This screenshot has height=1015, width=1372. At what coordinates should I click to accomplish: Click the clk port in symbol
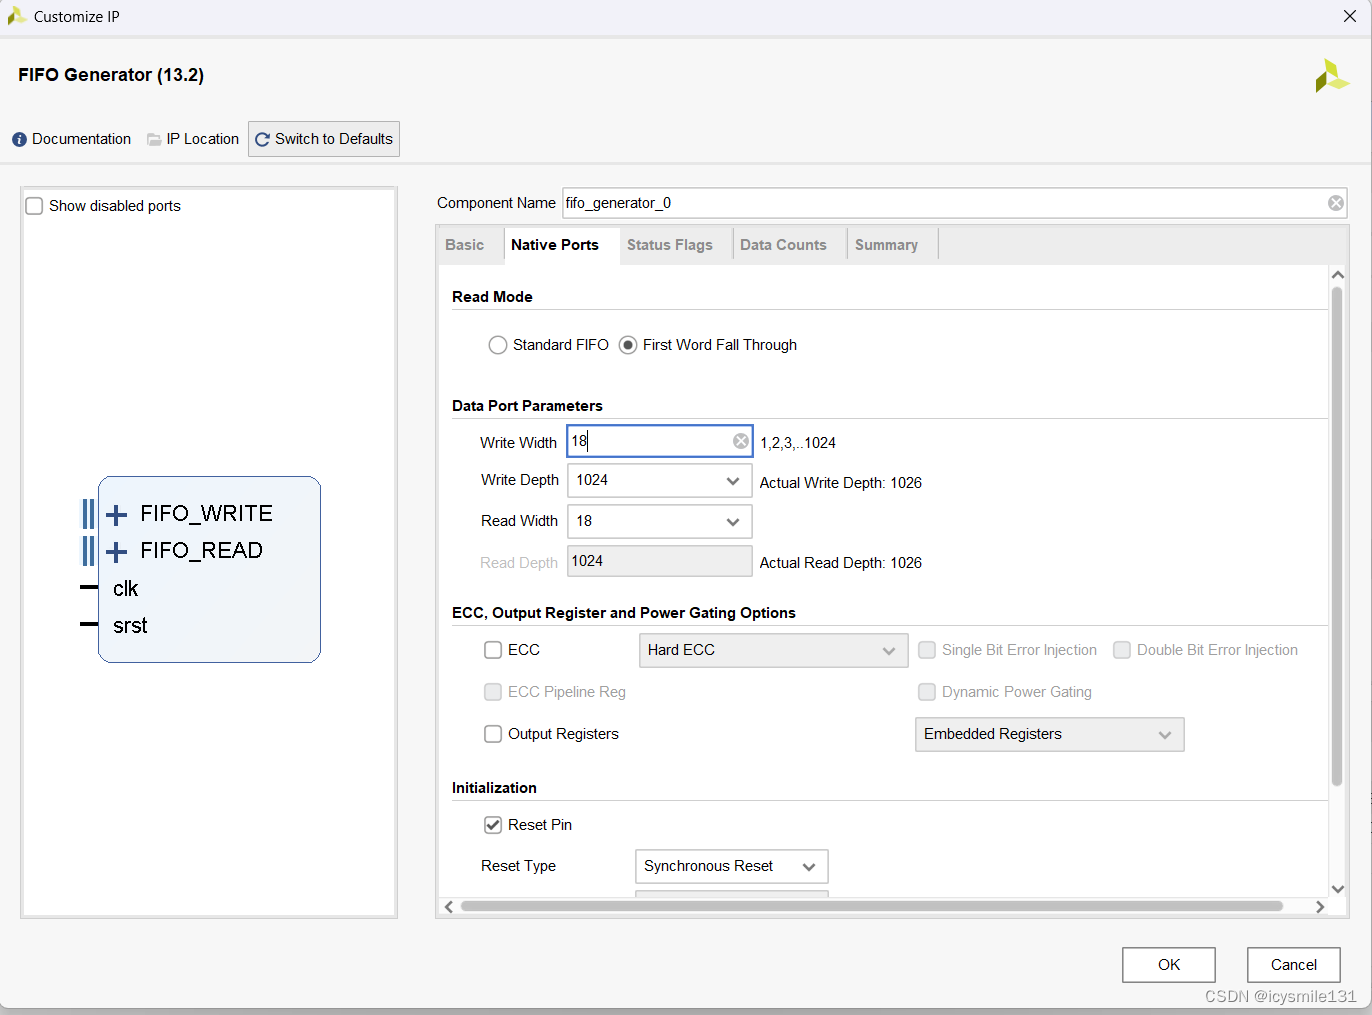coord(125,589)
